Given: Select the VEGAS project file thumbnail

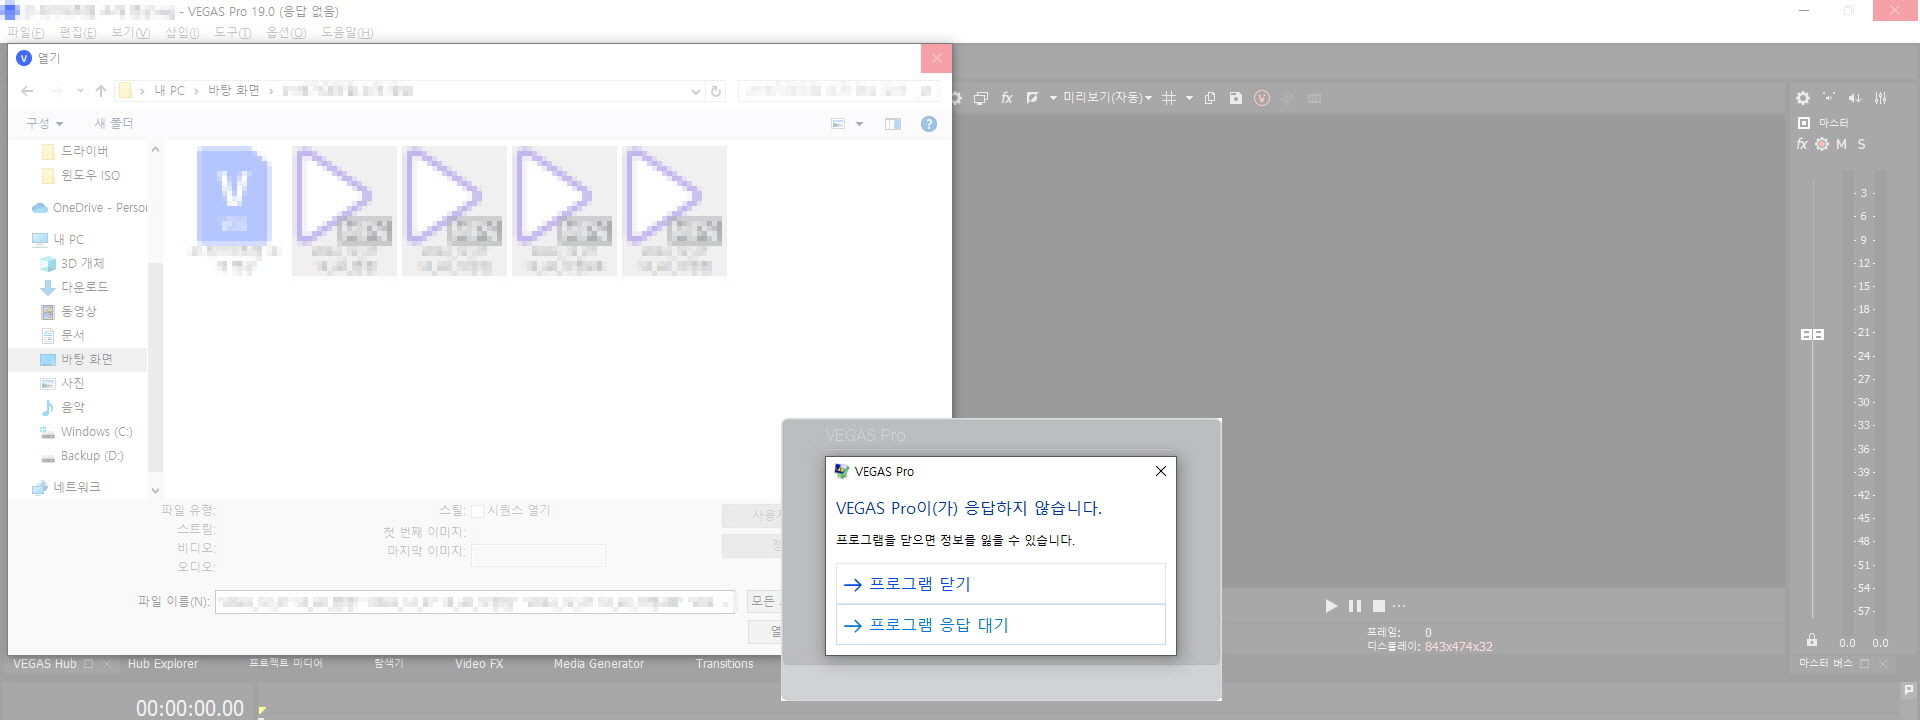Looking at the screenshot, I should click(233, 211).
